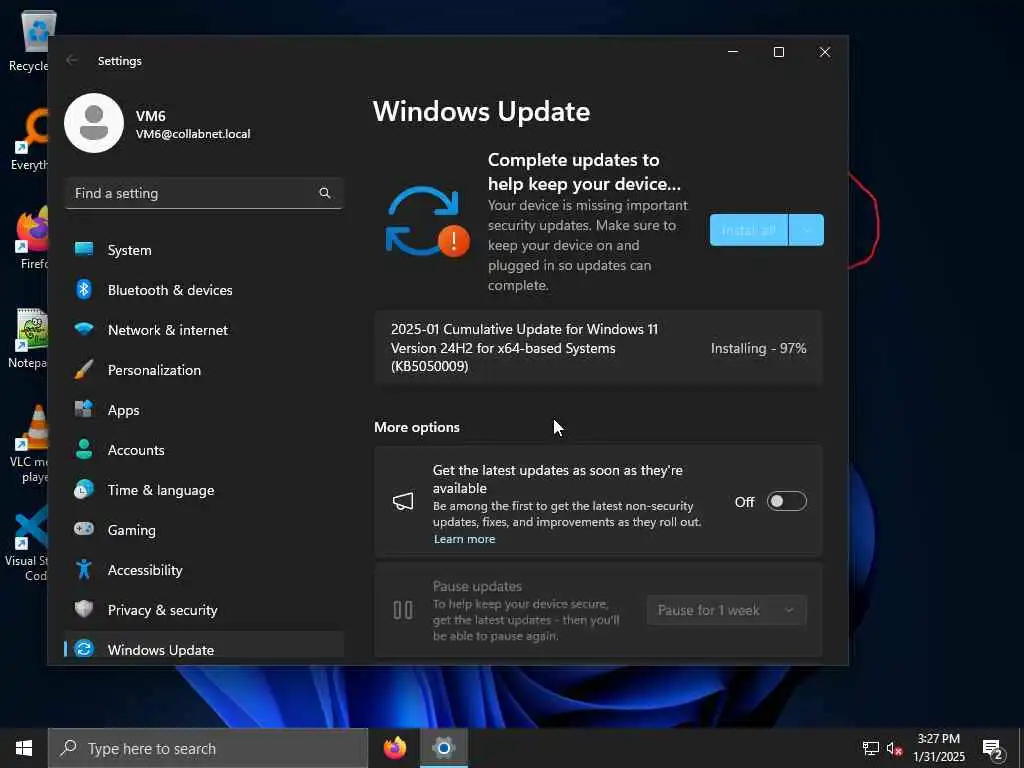Select the Recycle Bin desktop icon

click(29, 40)
